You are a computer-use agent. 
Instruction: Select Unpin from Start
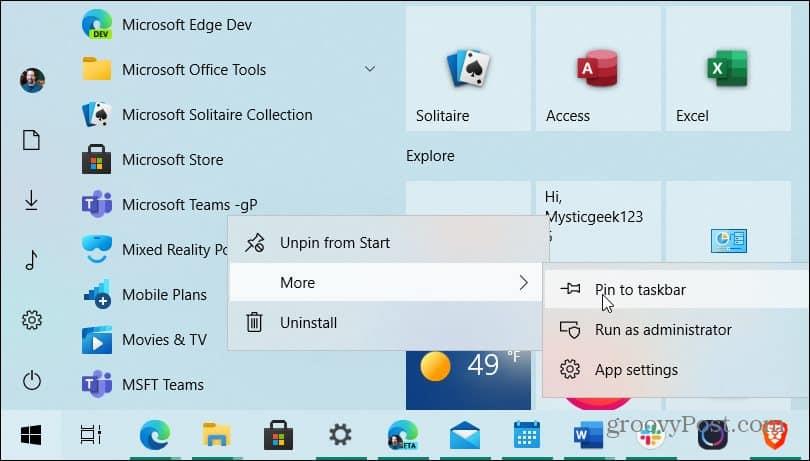[334, 242]
